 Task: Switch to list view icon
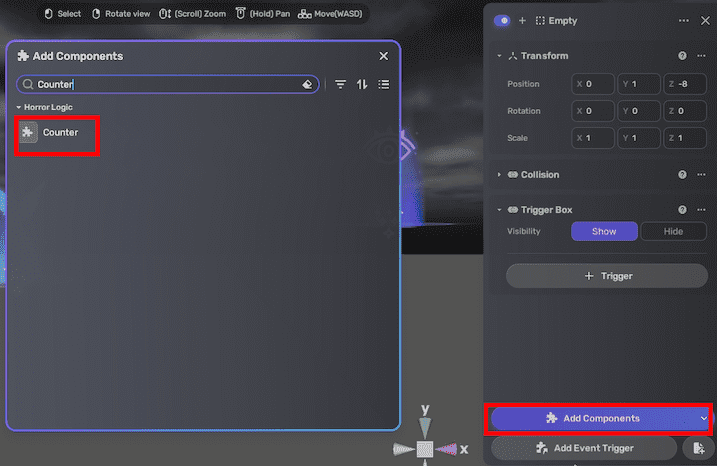click(384, 85)
